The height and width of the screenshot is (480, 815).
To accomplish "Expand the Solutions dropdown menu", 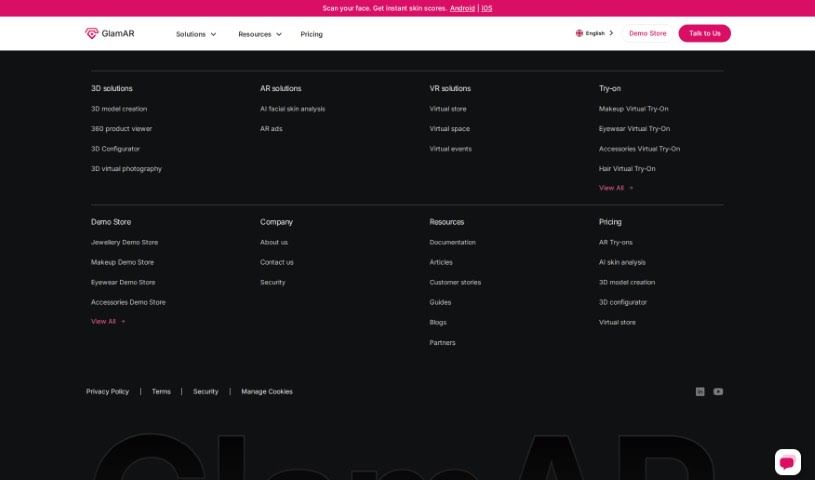I will 196,34.
